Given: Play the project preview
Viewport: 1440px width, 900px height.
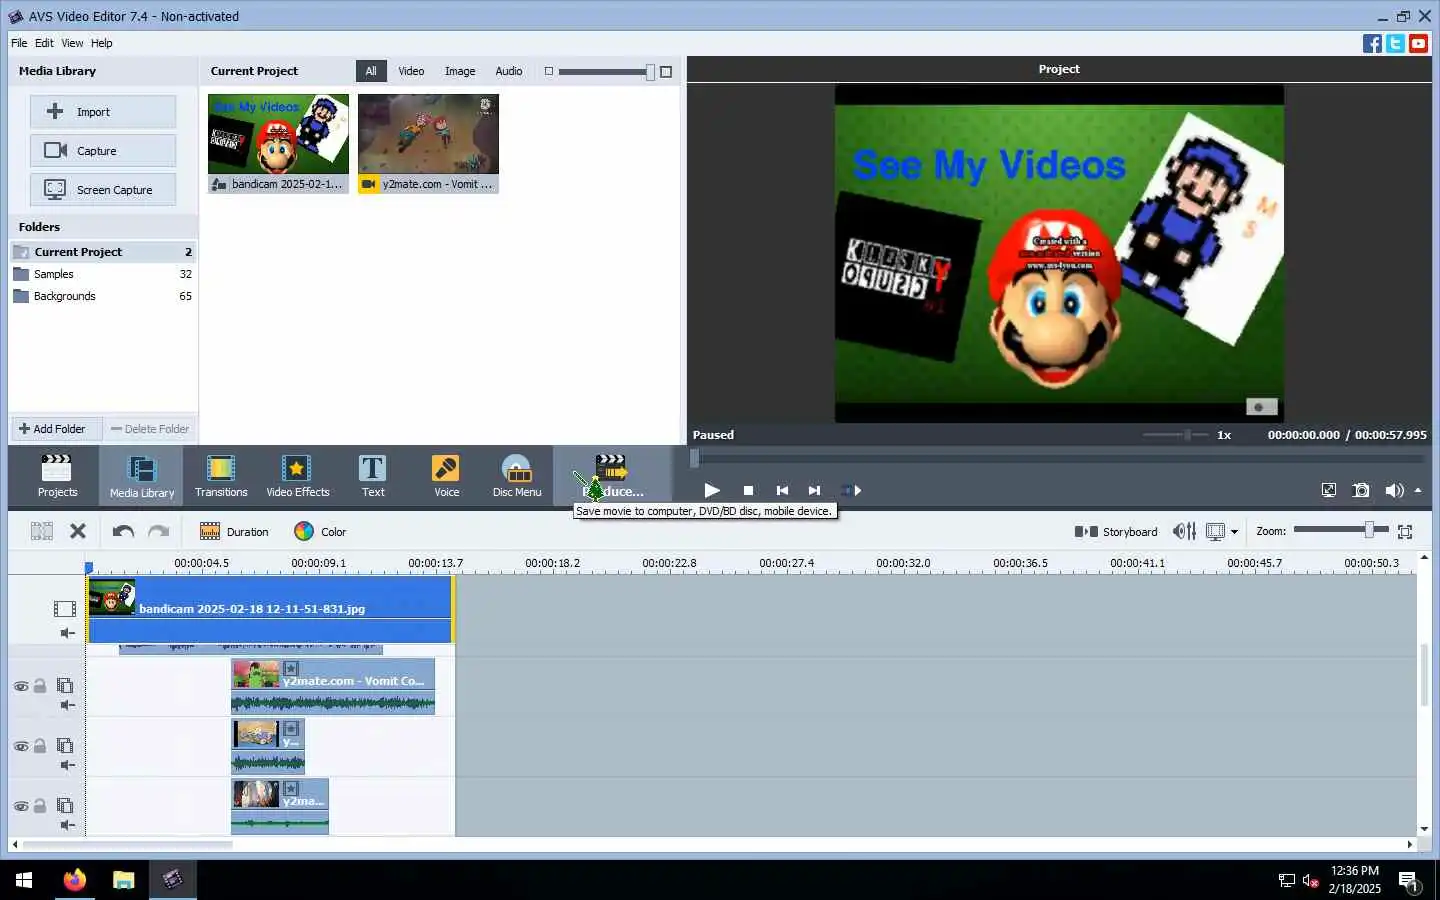Looking at the screenshot, I should [712, 490].
